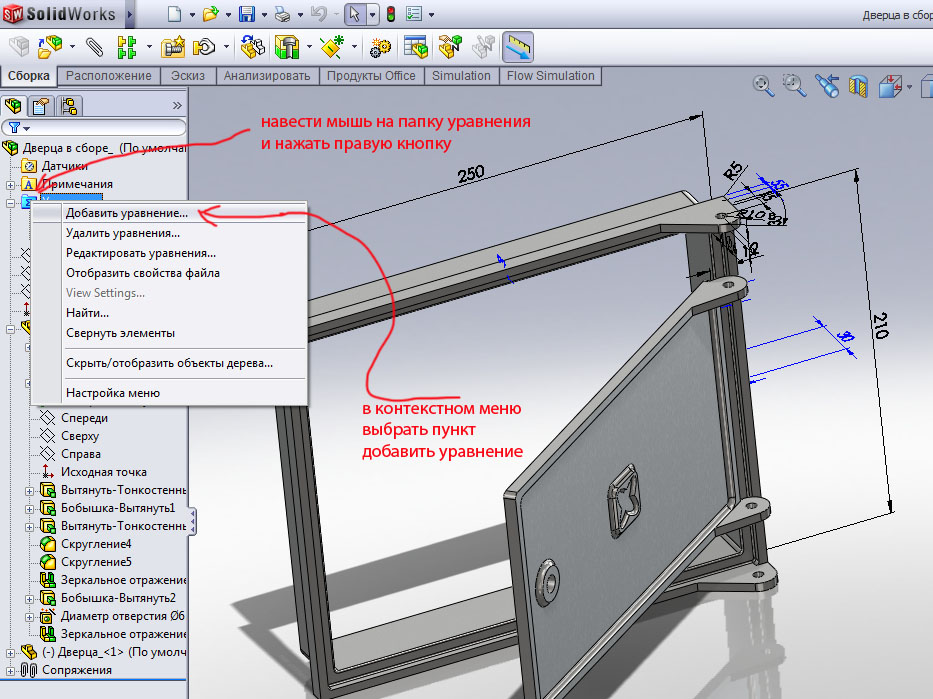
Task: Click the Zoom to Fit magnifier icon
Action: (x=764, y=86)
